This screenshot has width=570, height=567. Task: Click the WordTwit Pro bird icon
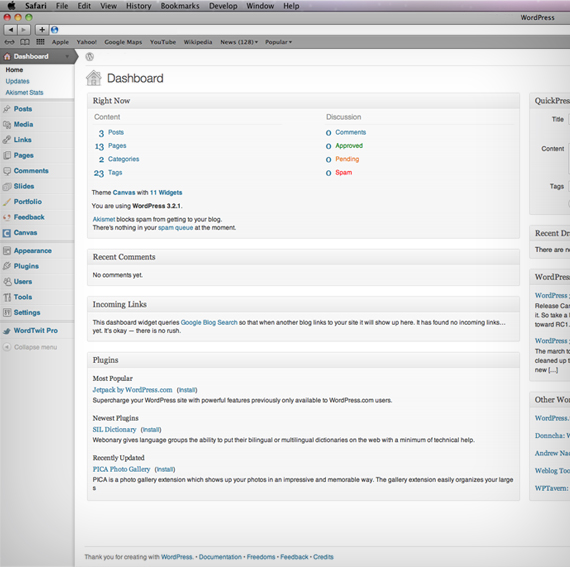pos(7,331)
